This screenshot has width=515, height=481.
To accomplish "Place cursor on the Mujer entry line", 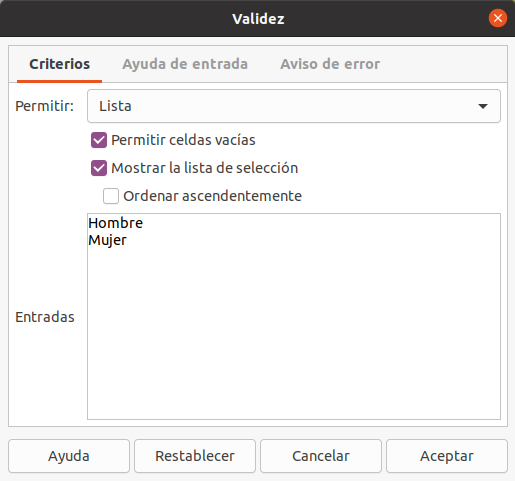I will [x=107, y=240].
